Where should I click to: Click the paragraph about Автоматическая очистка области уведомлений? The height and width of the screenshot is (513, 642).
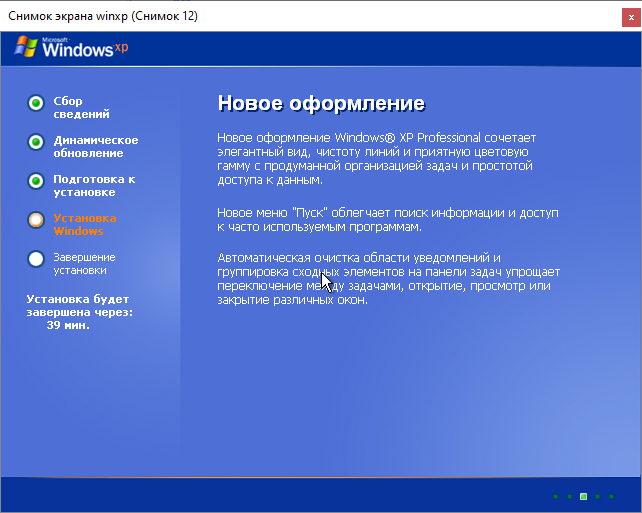click(x=388, y=279)
